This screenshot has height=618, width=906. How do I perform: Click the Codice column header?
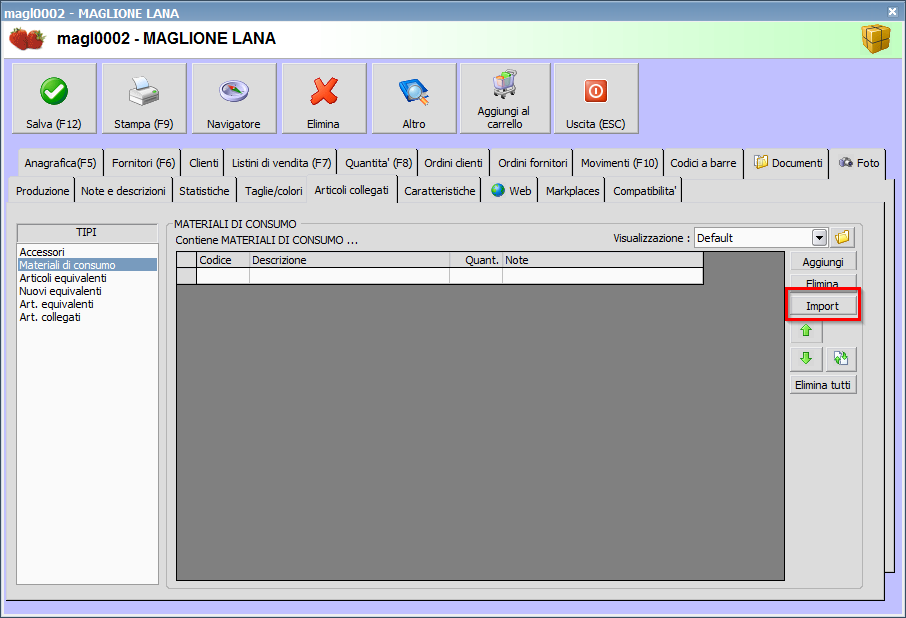(222, 260)
